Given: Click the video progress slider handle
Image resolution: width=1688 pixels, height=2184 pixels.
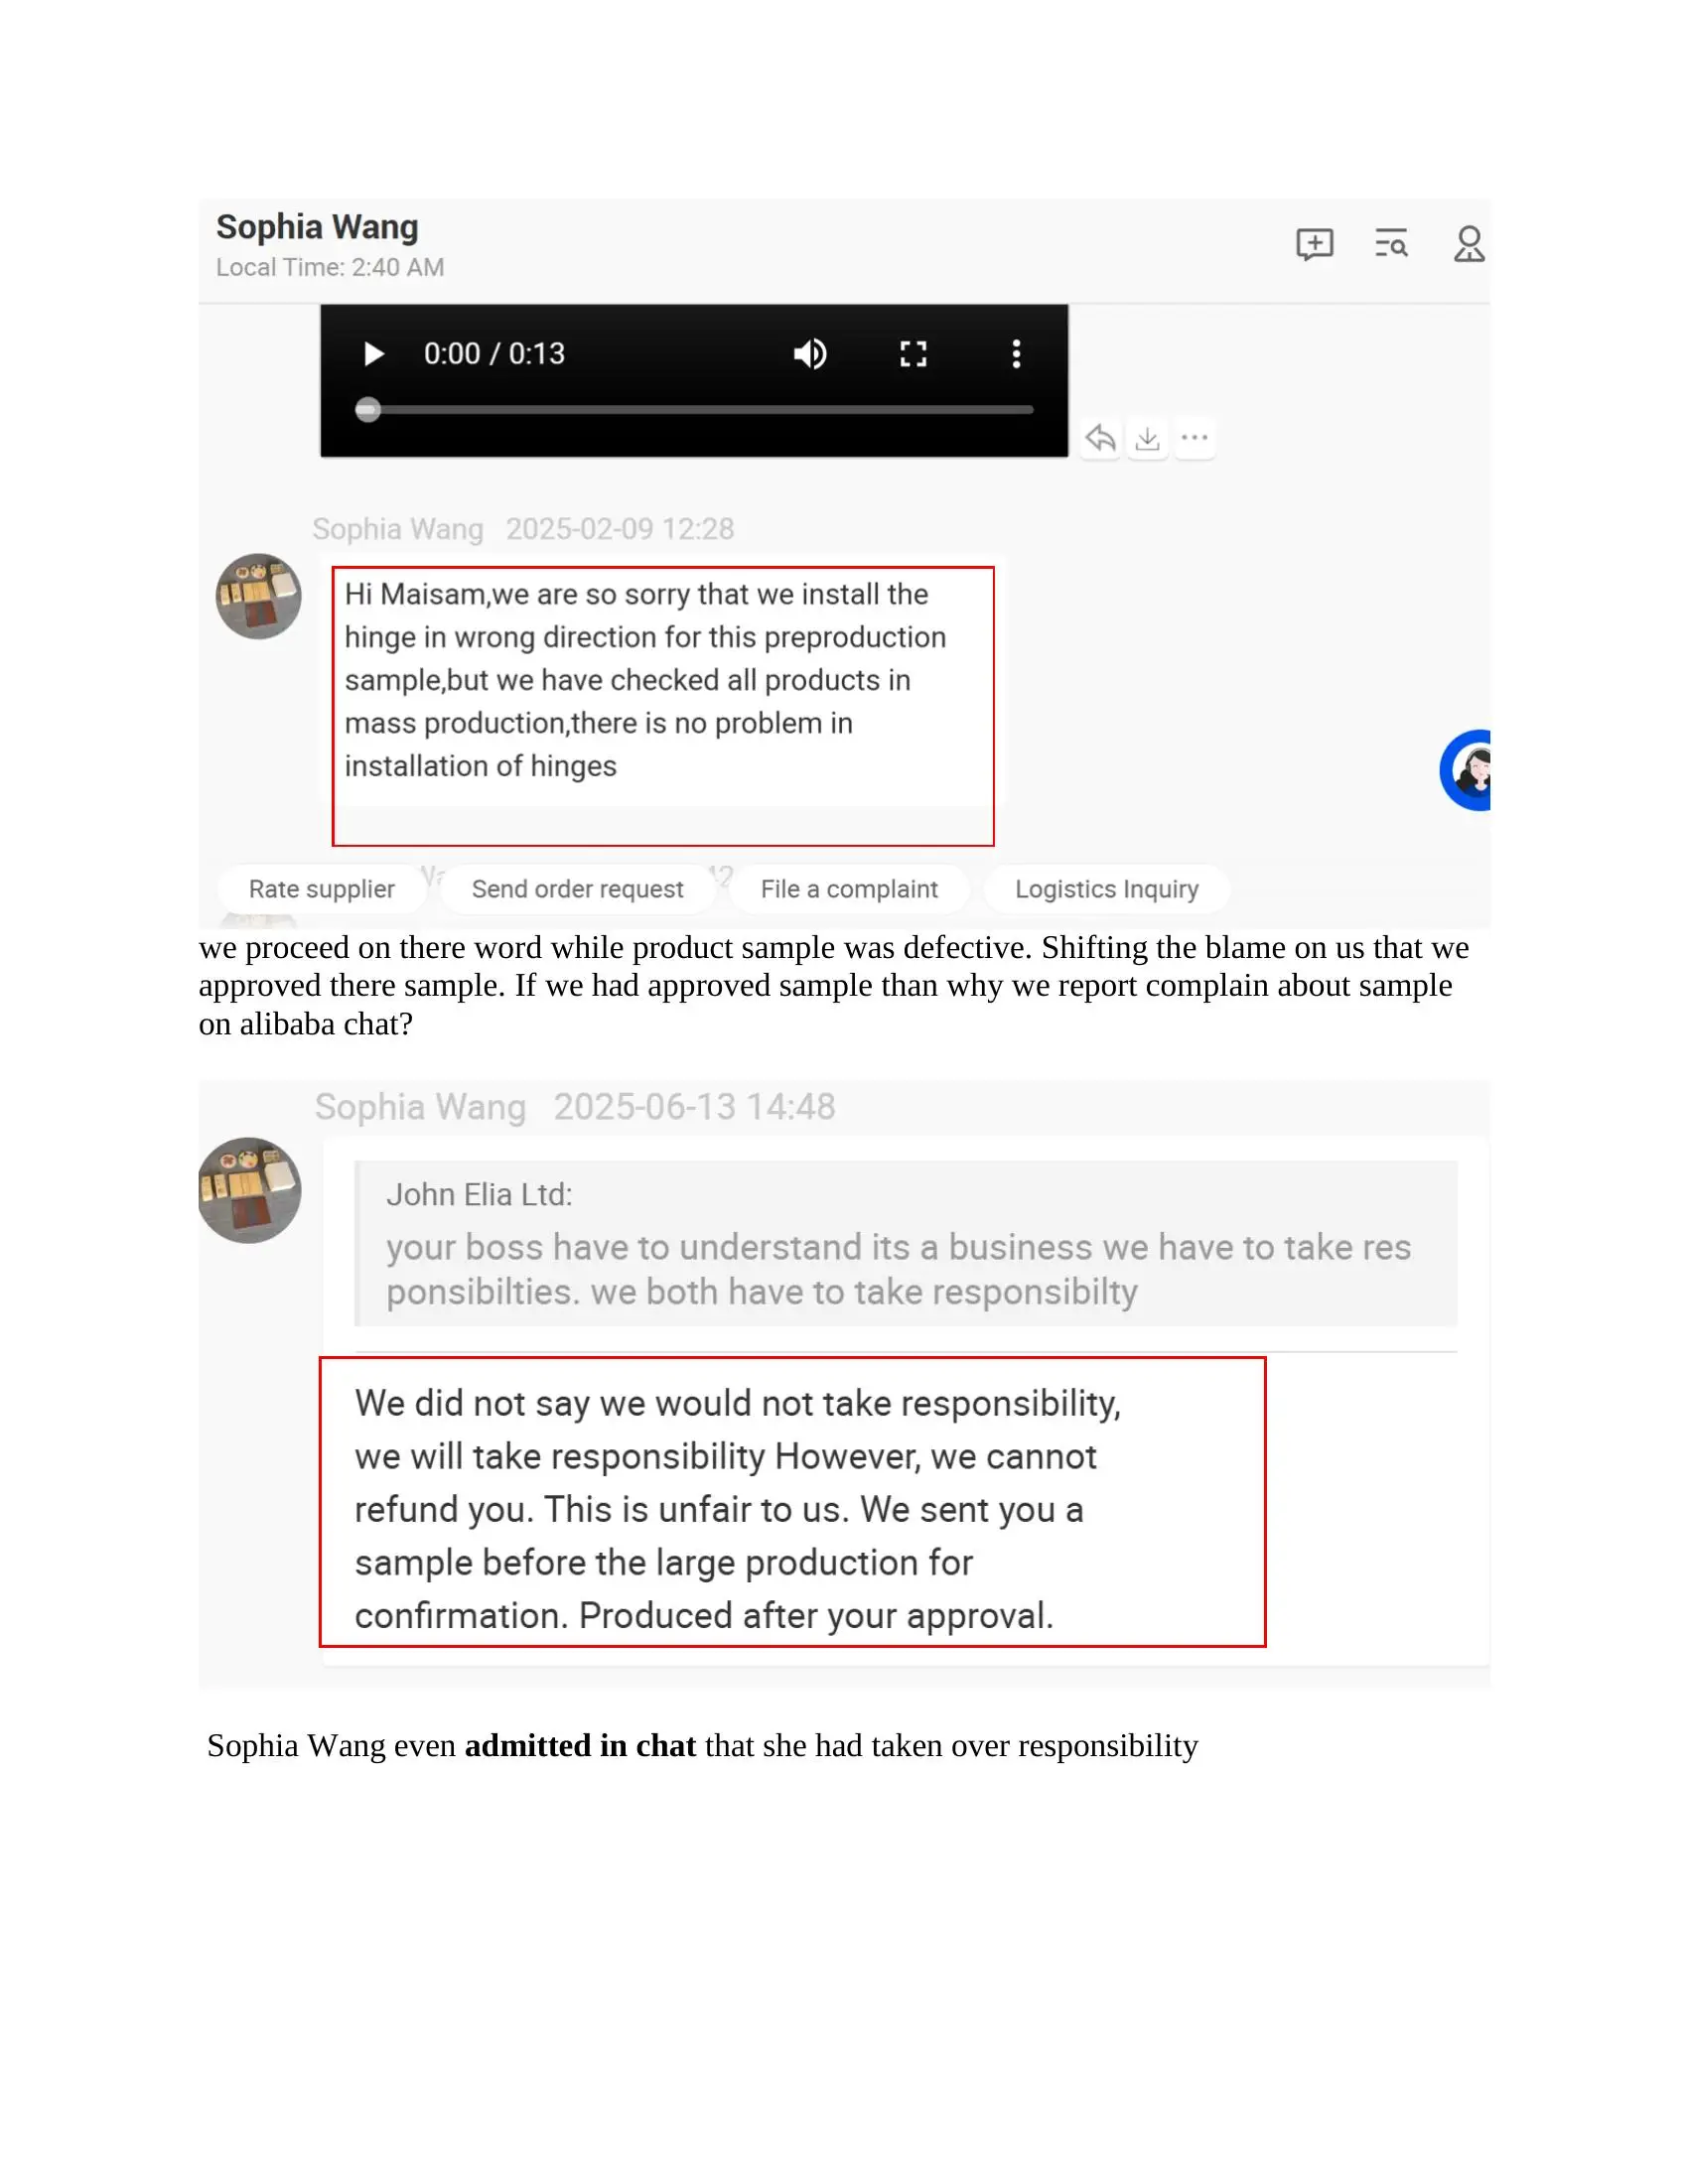Looking at the screenshot, I should pyautogui.click(x=368, y=410).
